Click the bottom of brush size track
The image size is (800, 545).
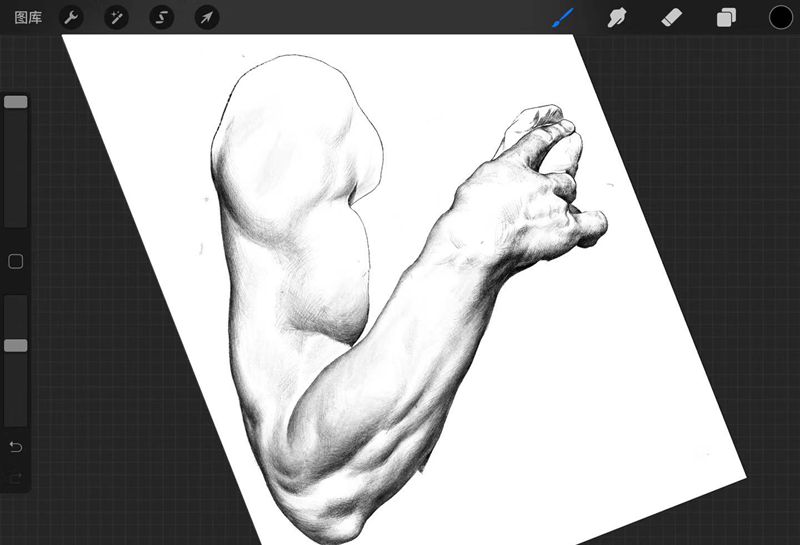[16, 218]
